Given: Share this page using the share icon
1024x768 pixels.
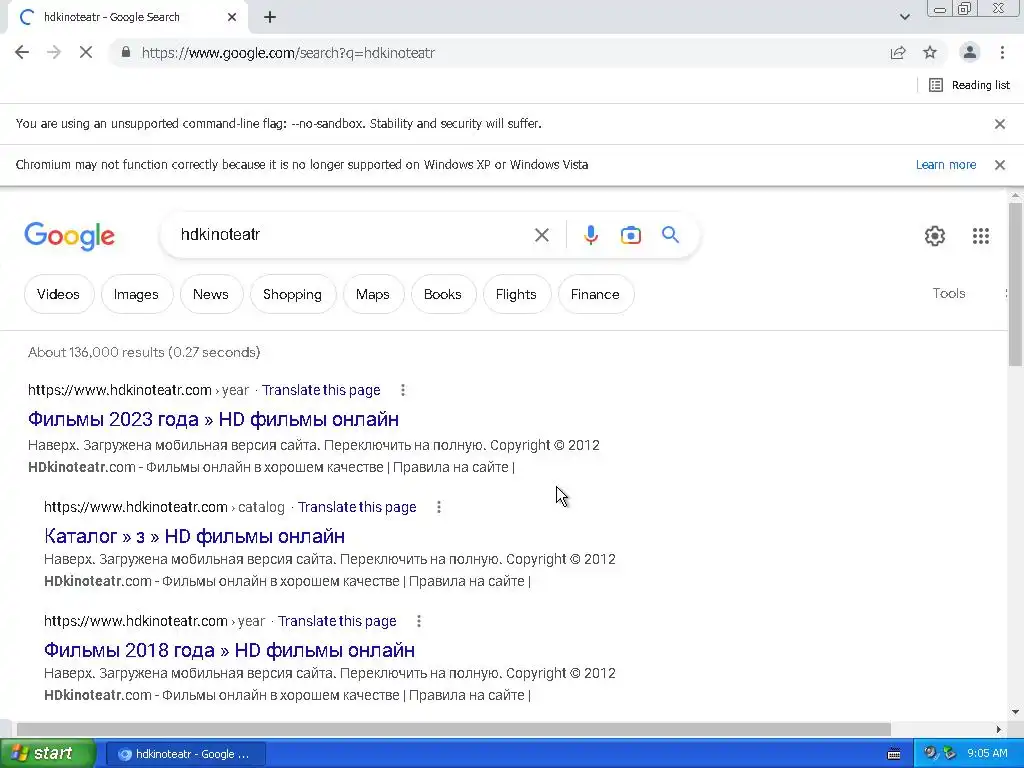Looking at the screenshot, I should coord(898,52).
